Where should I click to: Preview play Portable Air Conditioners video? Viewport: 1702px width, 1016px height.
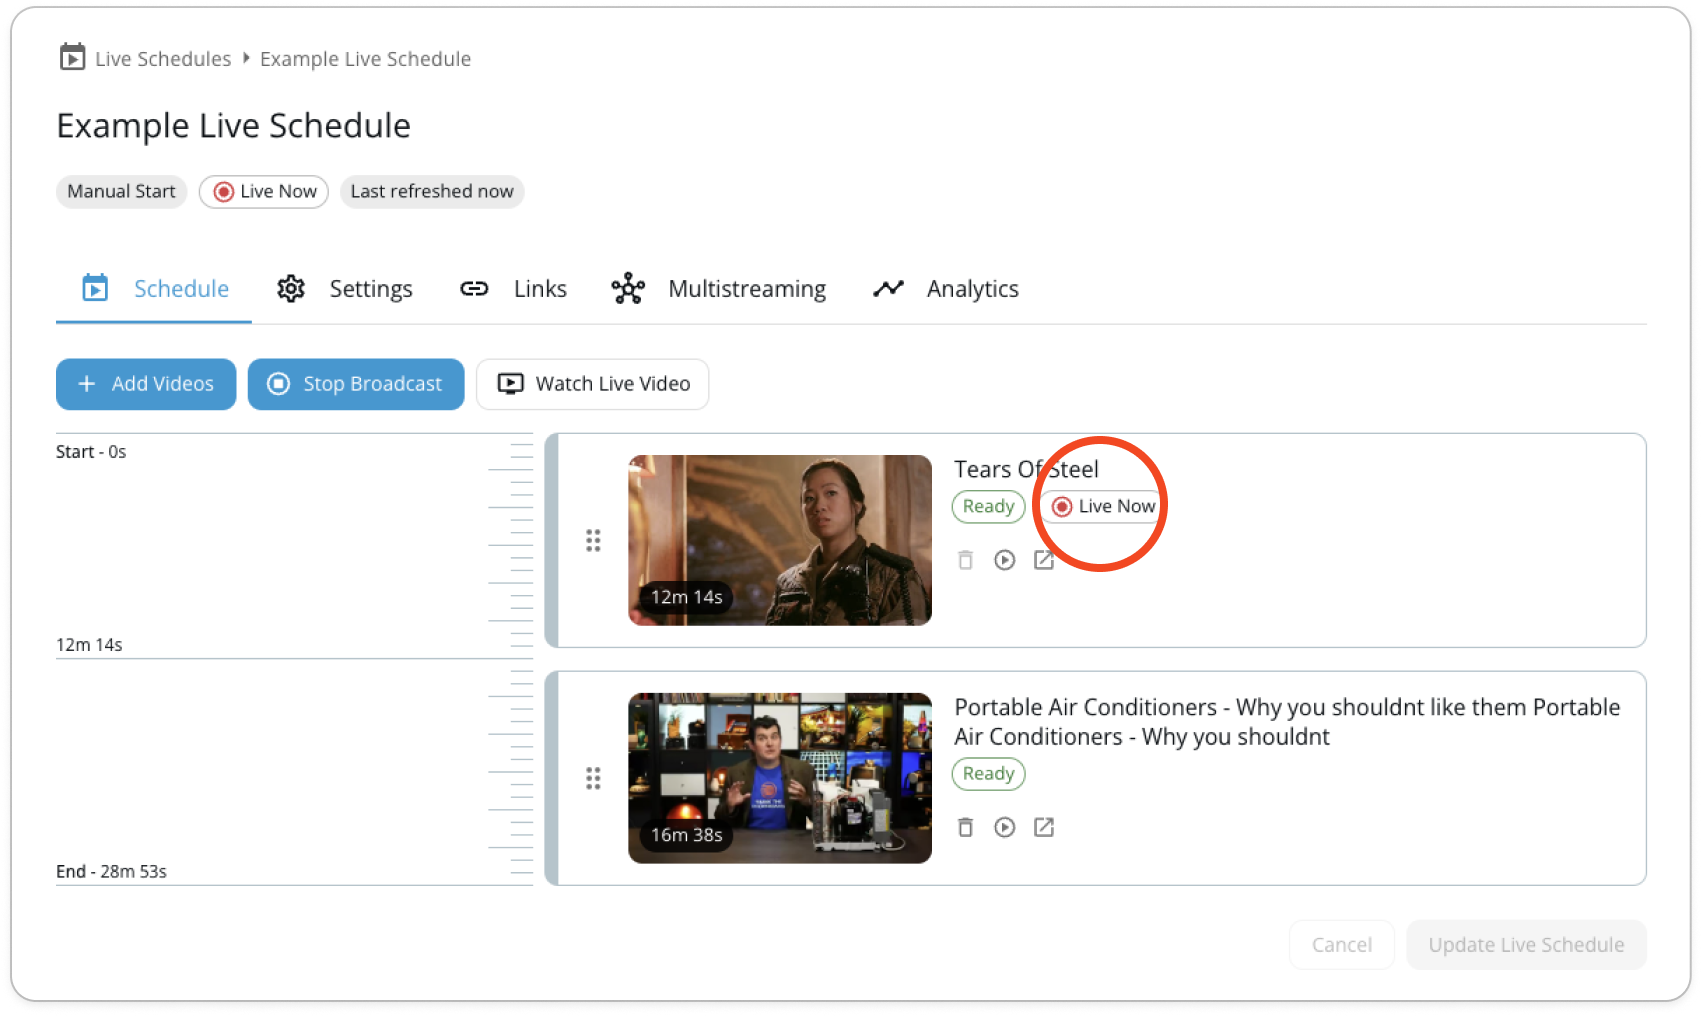coord(1005,827)
